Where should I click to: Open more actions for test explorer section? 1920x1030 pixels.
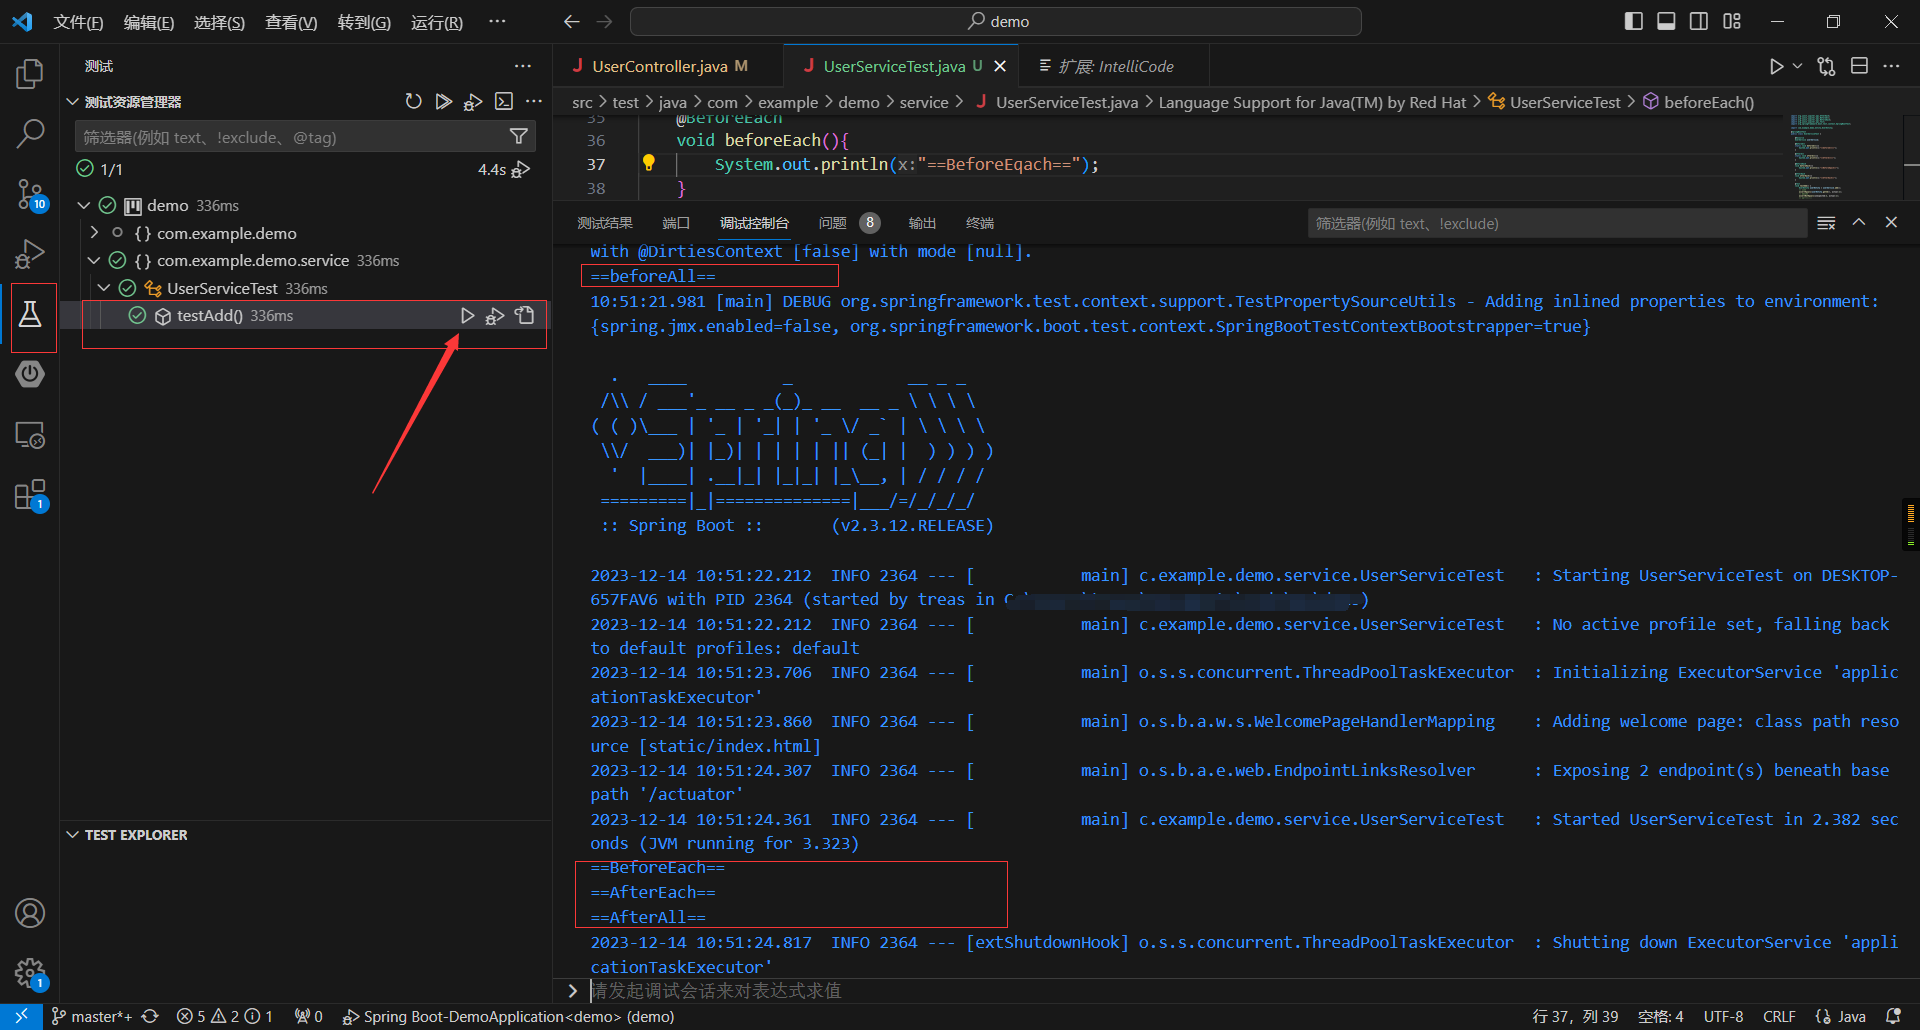click(534, 101)
